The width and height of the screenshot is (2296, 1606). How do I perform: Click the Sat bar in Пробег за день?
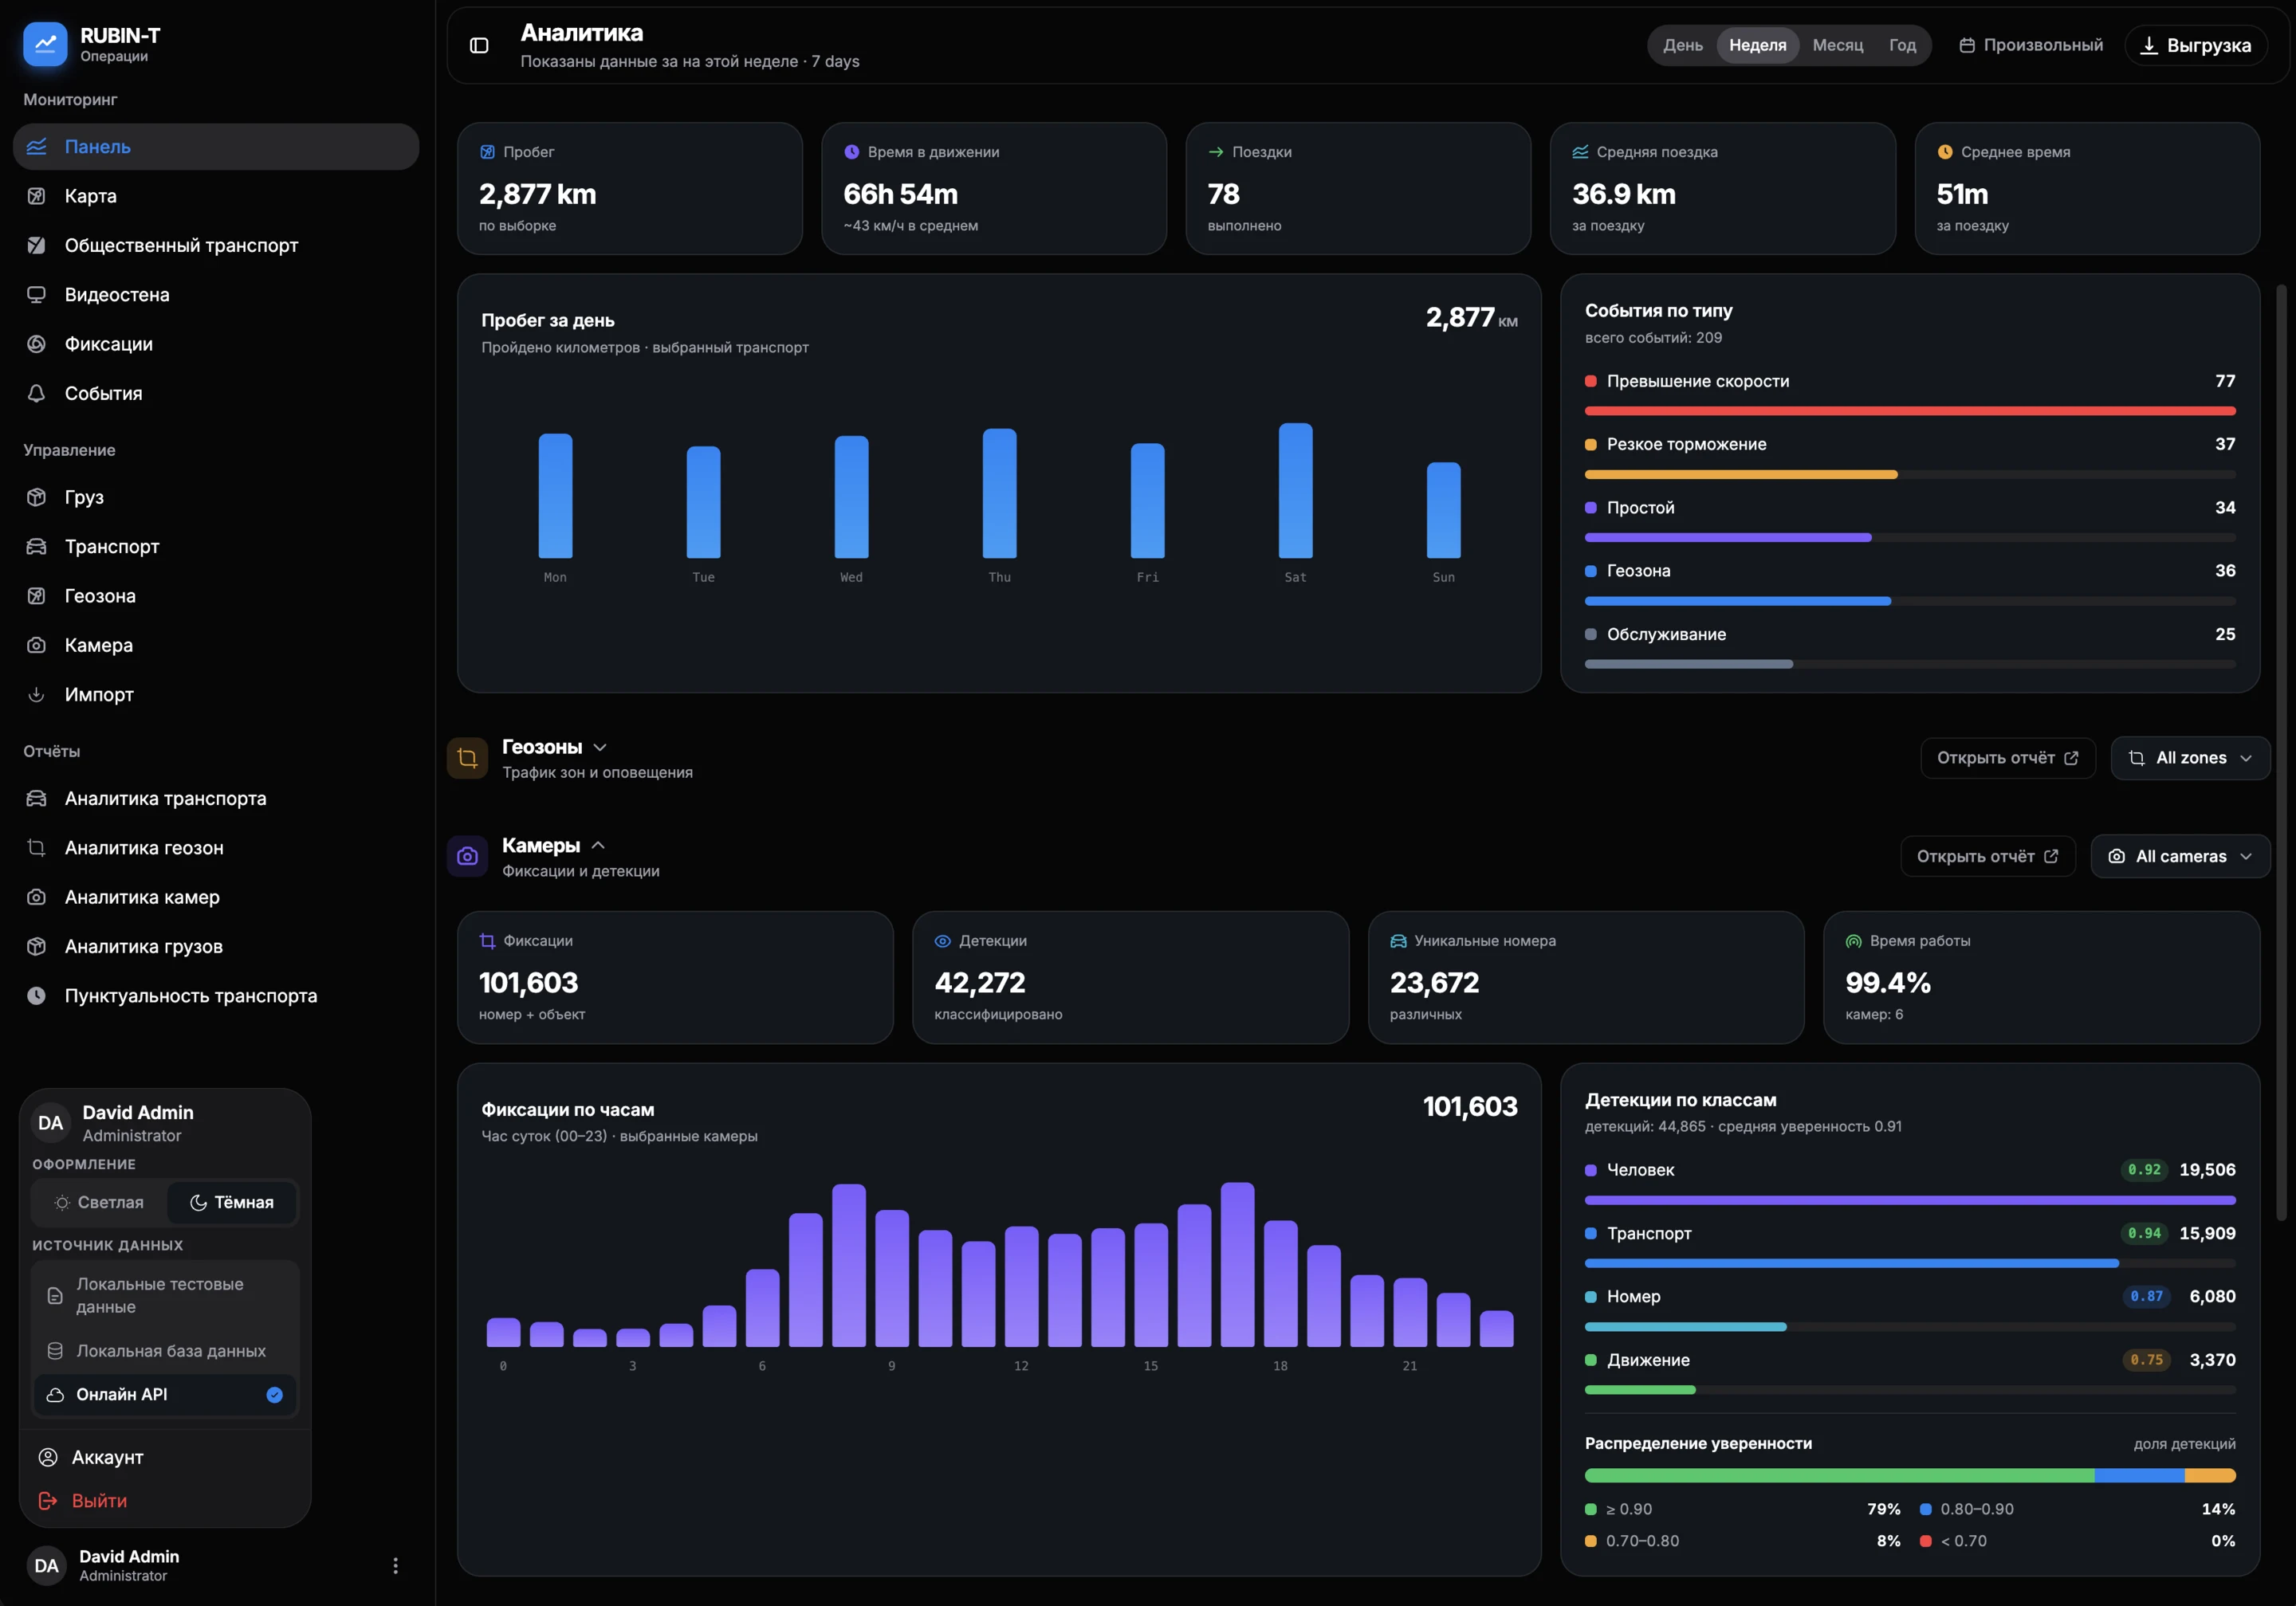point(1295,490)
